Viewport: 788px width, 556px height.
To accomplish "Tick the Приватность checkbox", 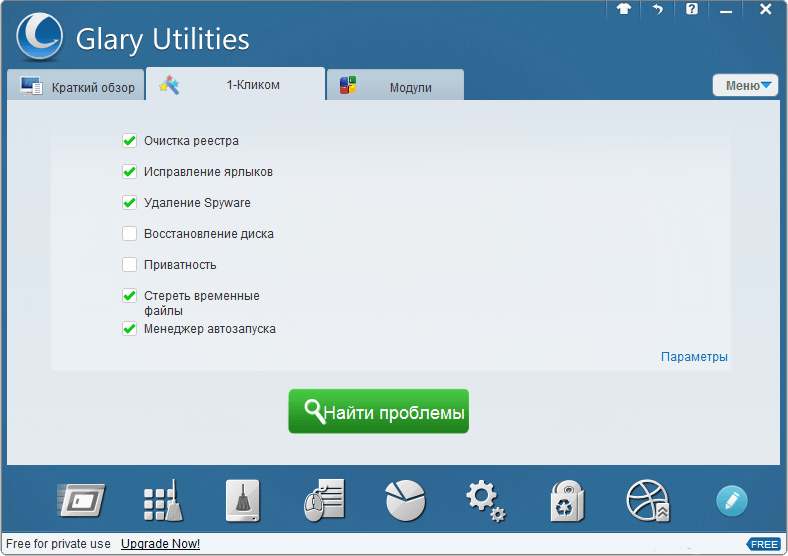I will pos(129,265).
